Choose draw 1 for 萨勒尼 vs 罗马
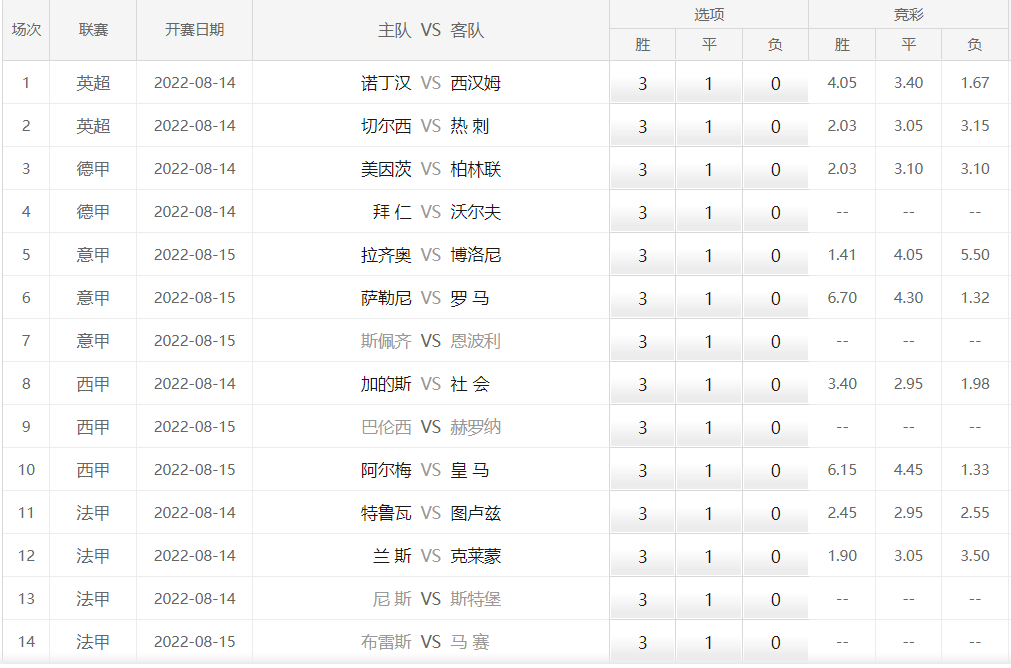The width and height of the screenshot is (1011, 668). coord(709,299)
